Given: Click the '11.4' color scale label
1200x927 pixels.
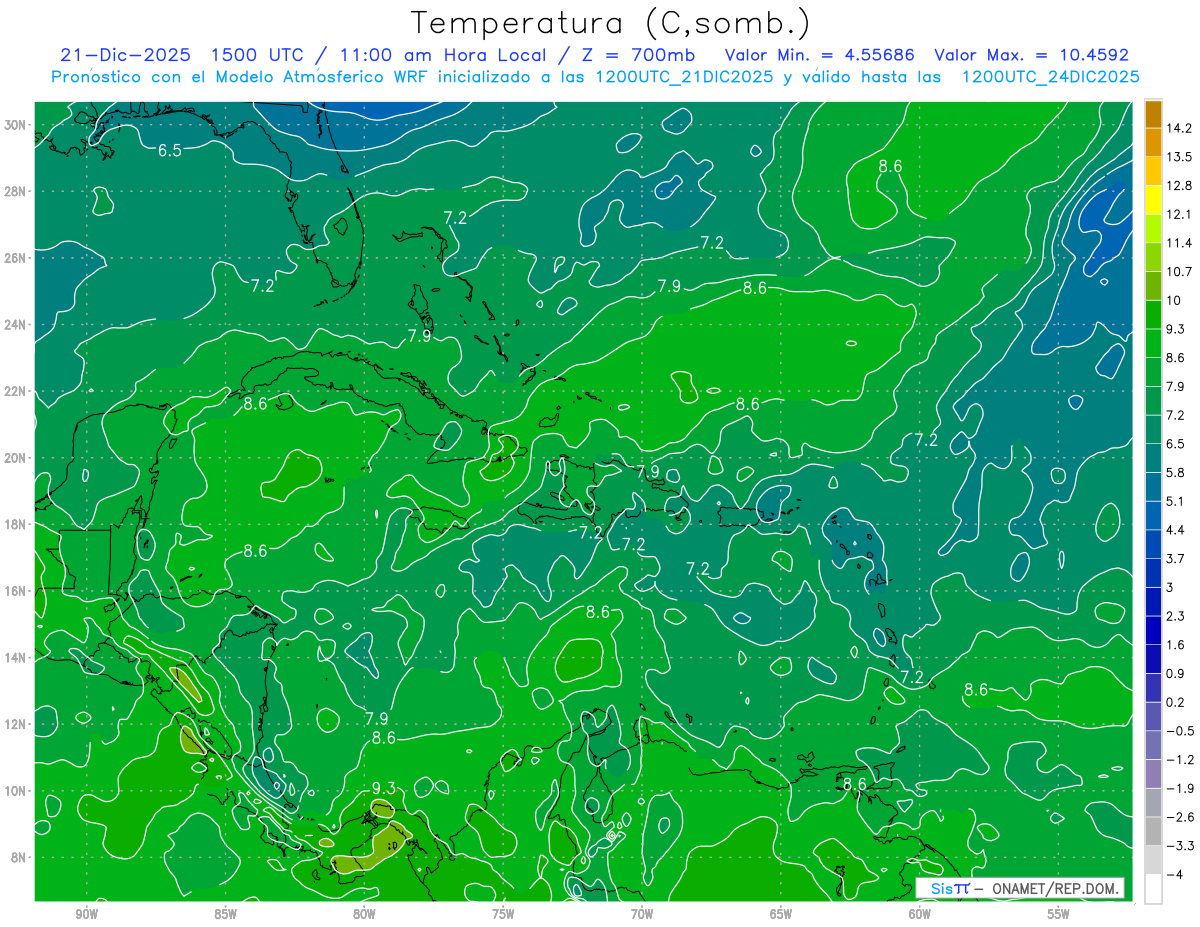Looking at the screenshot, I should (1179, 243).
